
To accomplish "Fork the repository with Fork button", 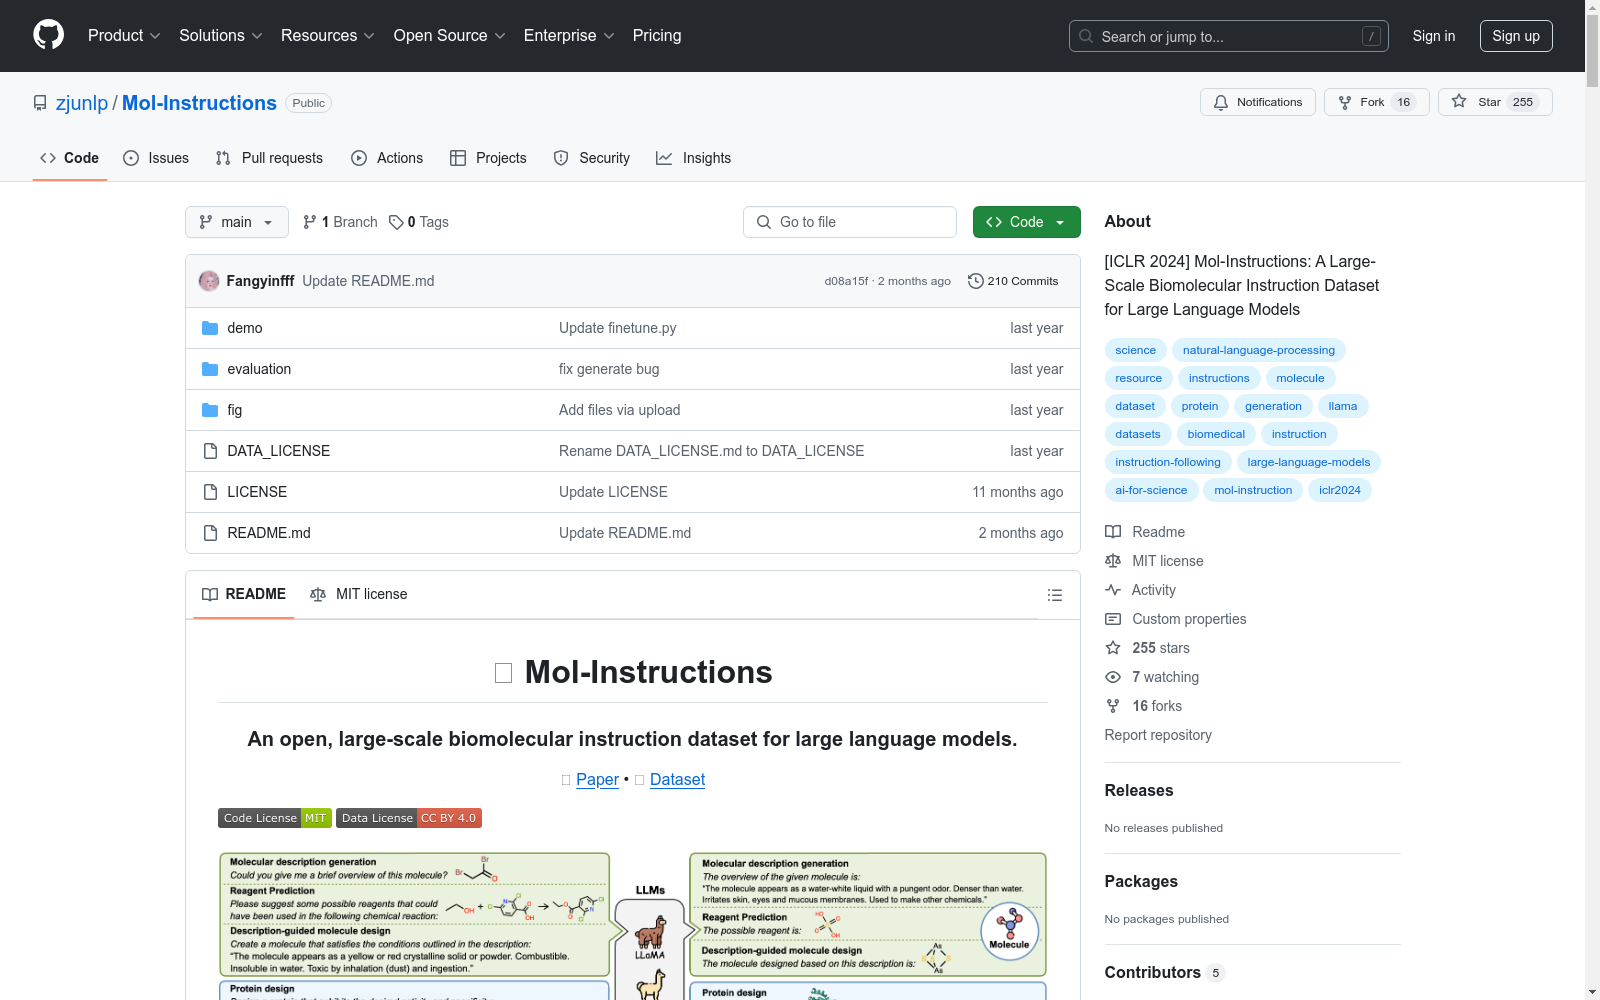I will (x=1376, y=102).
